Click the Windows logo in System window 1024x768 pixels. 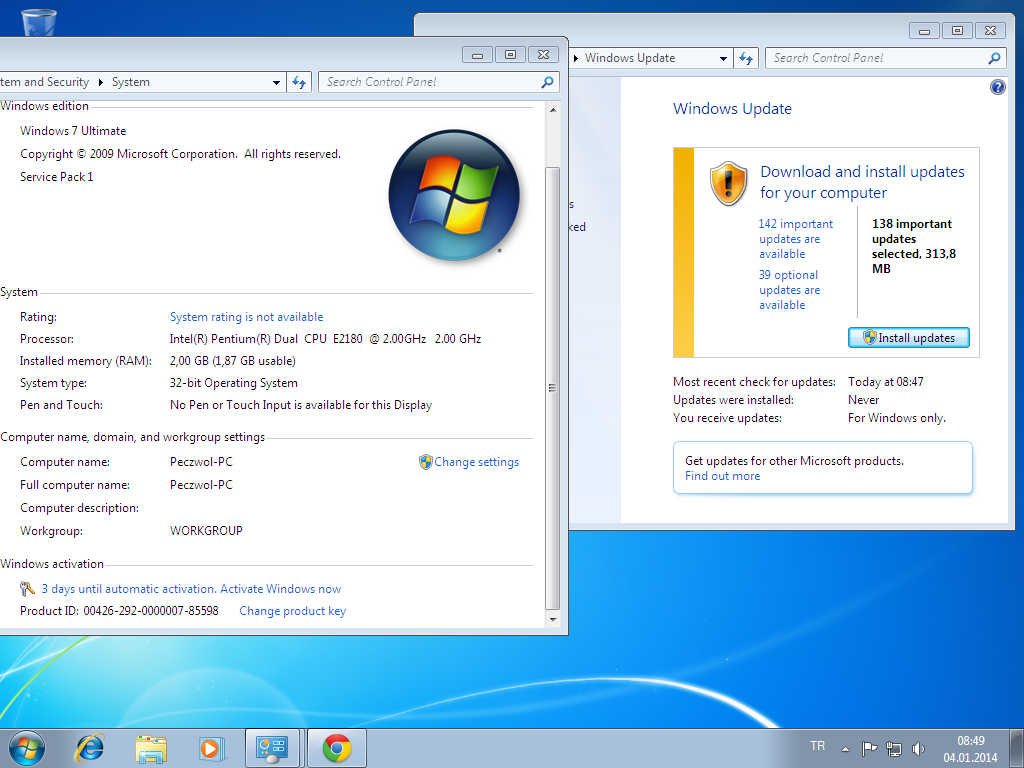(x=454, y=195)
